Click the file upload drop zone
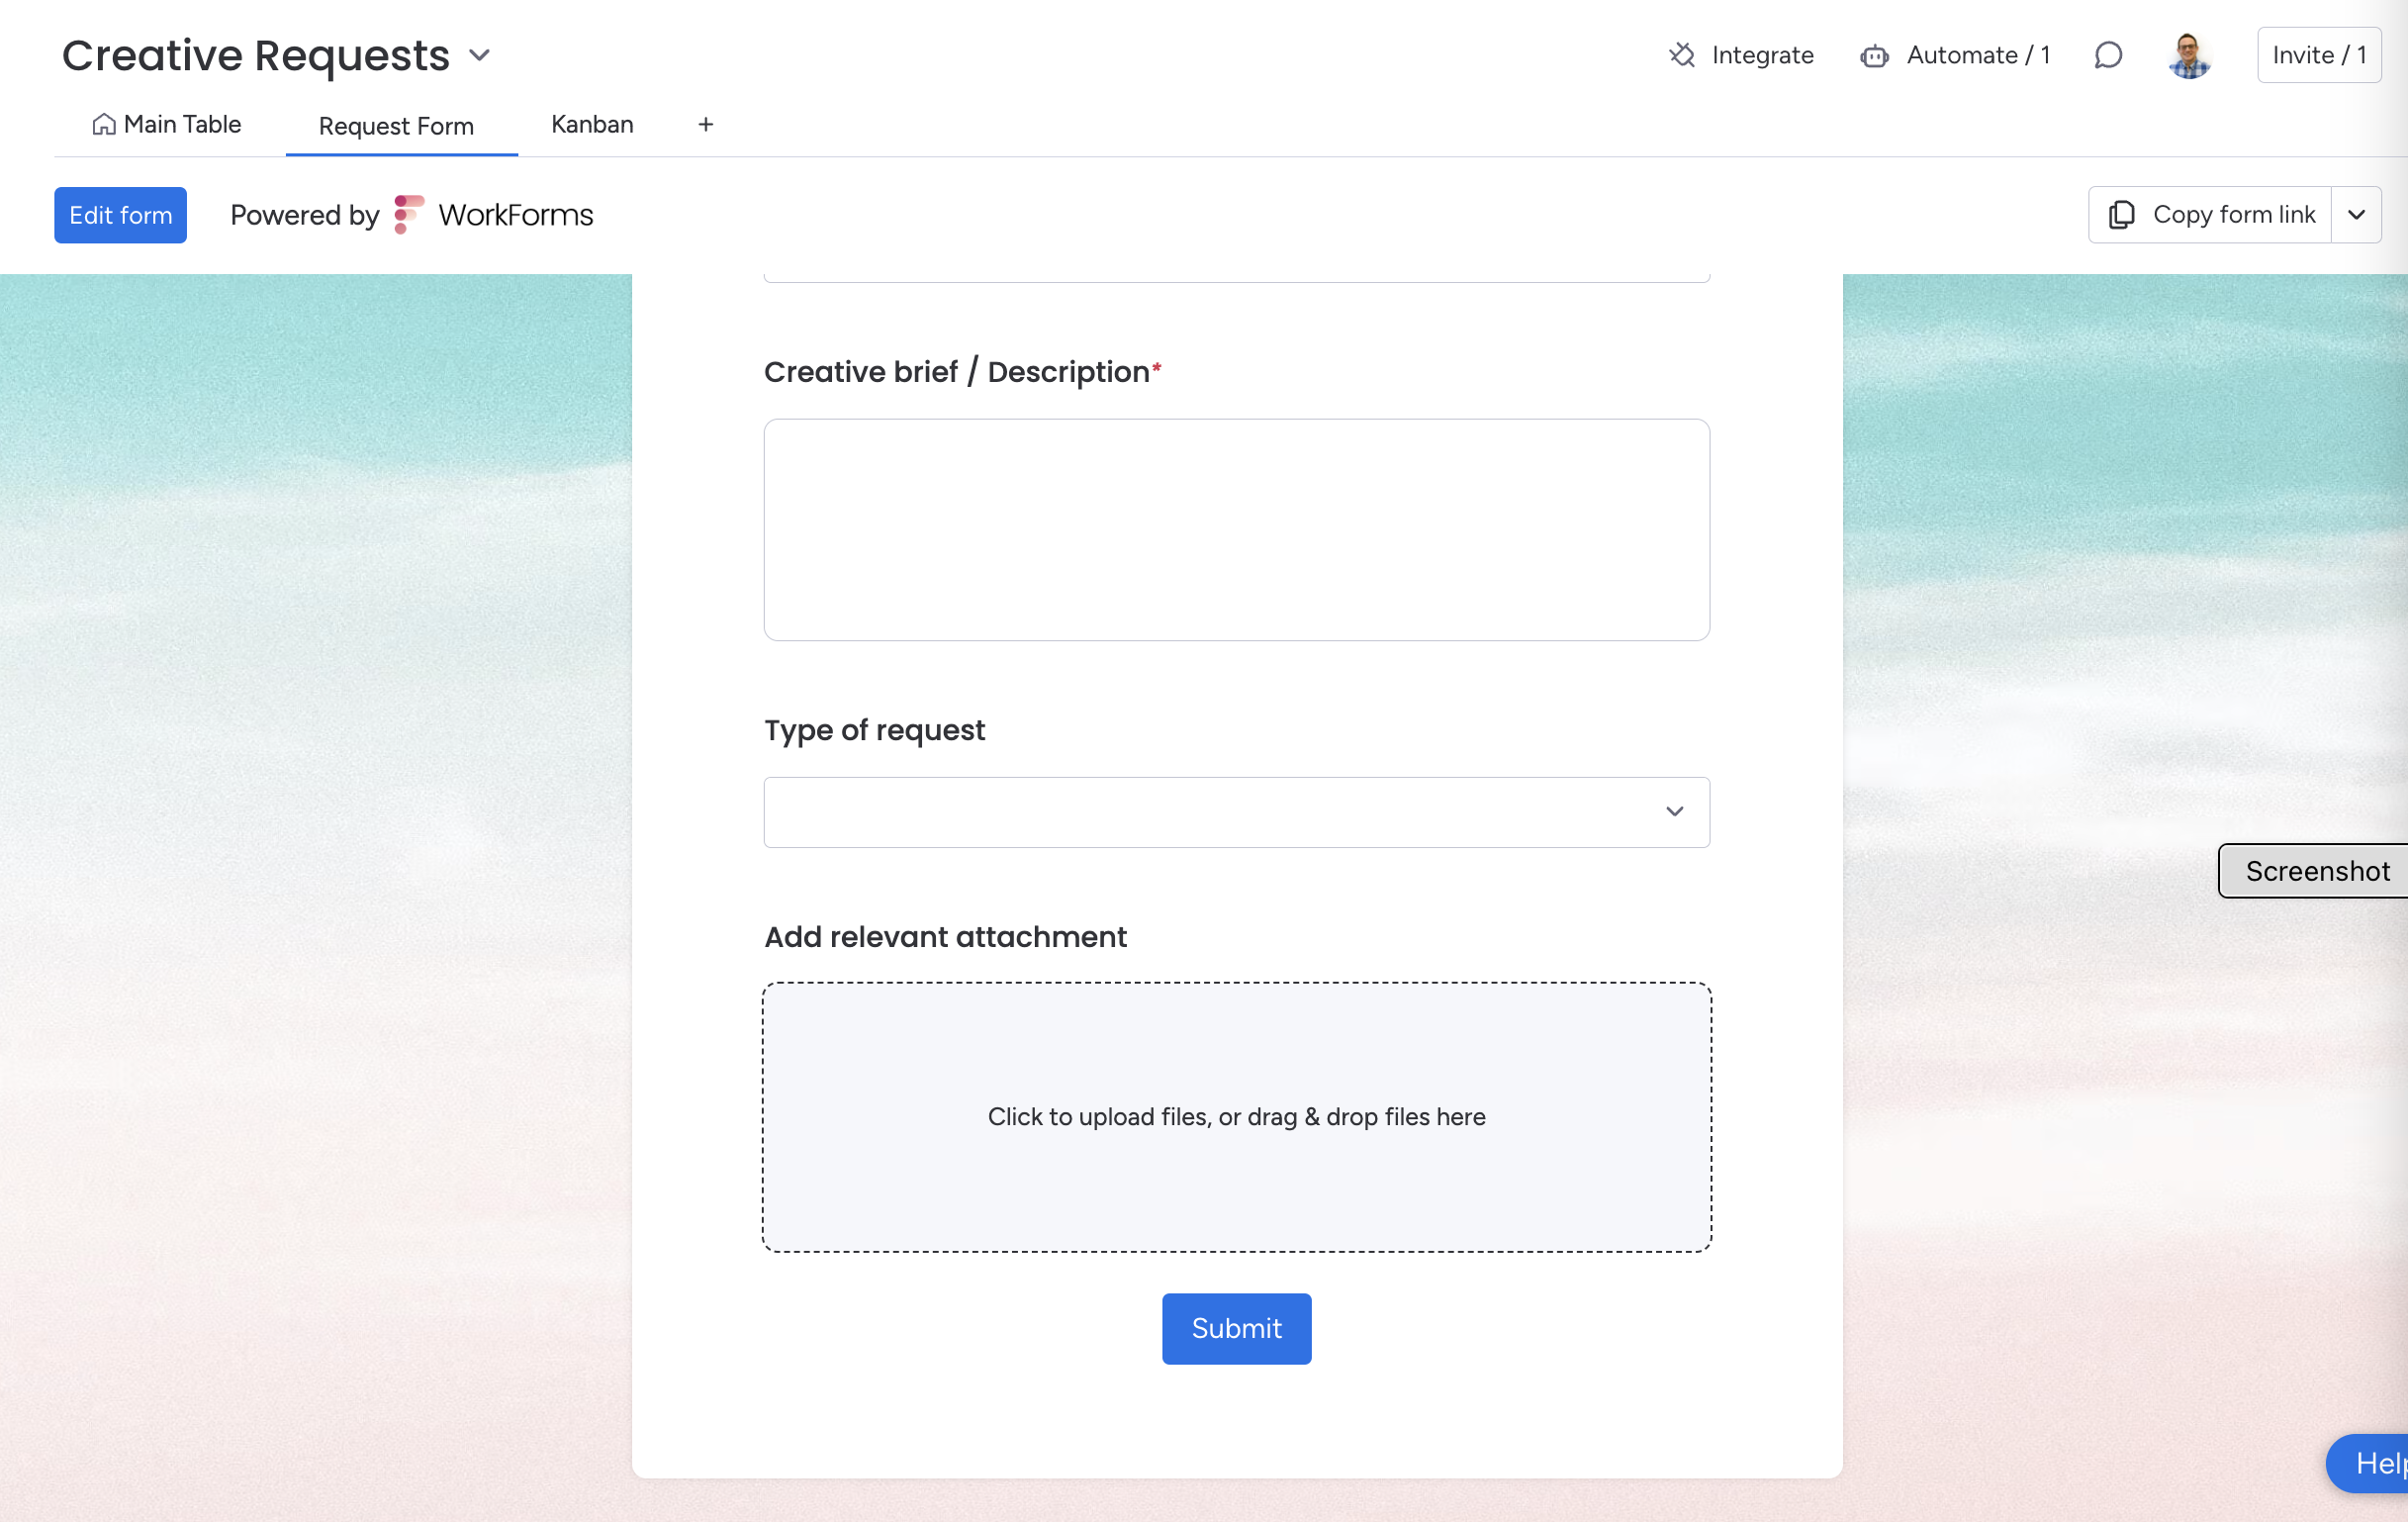The image size is (2408, 1522). (1236, 1116)
